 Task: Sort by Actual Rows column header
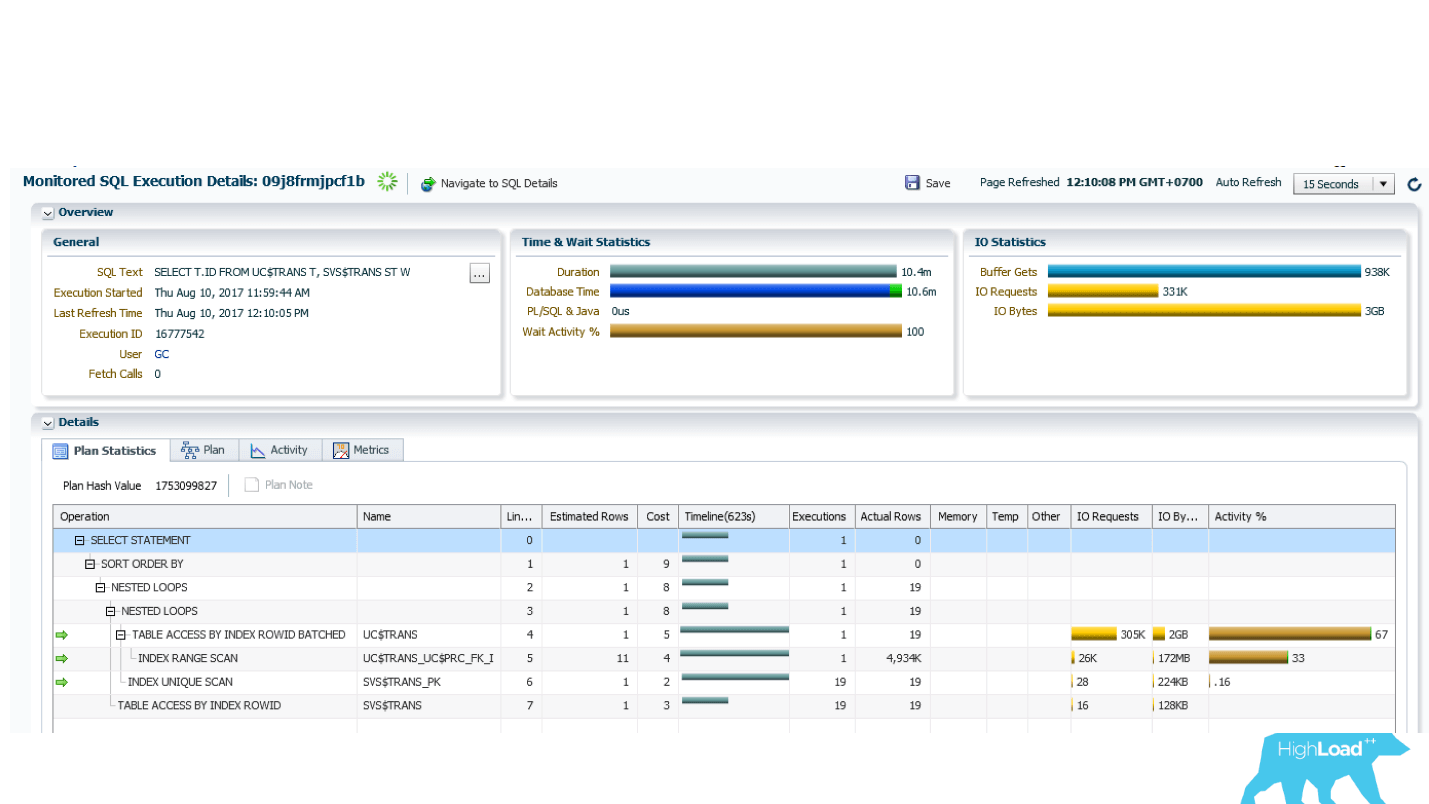click(890, 517)
